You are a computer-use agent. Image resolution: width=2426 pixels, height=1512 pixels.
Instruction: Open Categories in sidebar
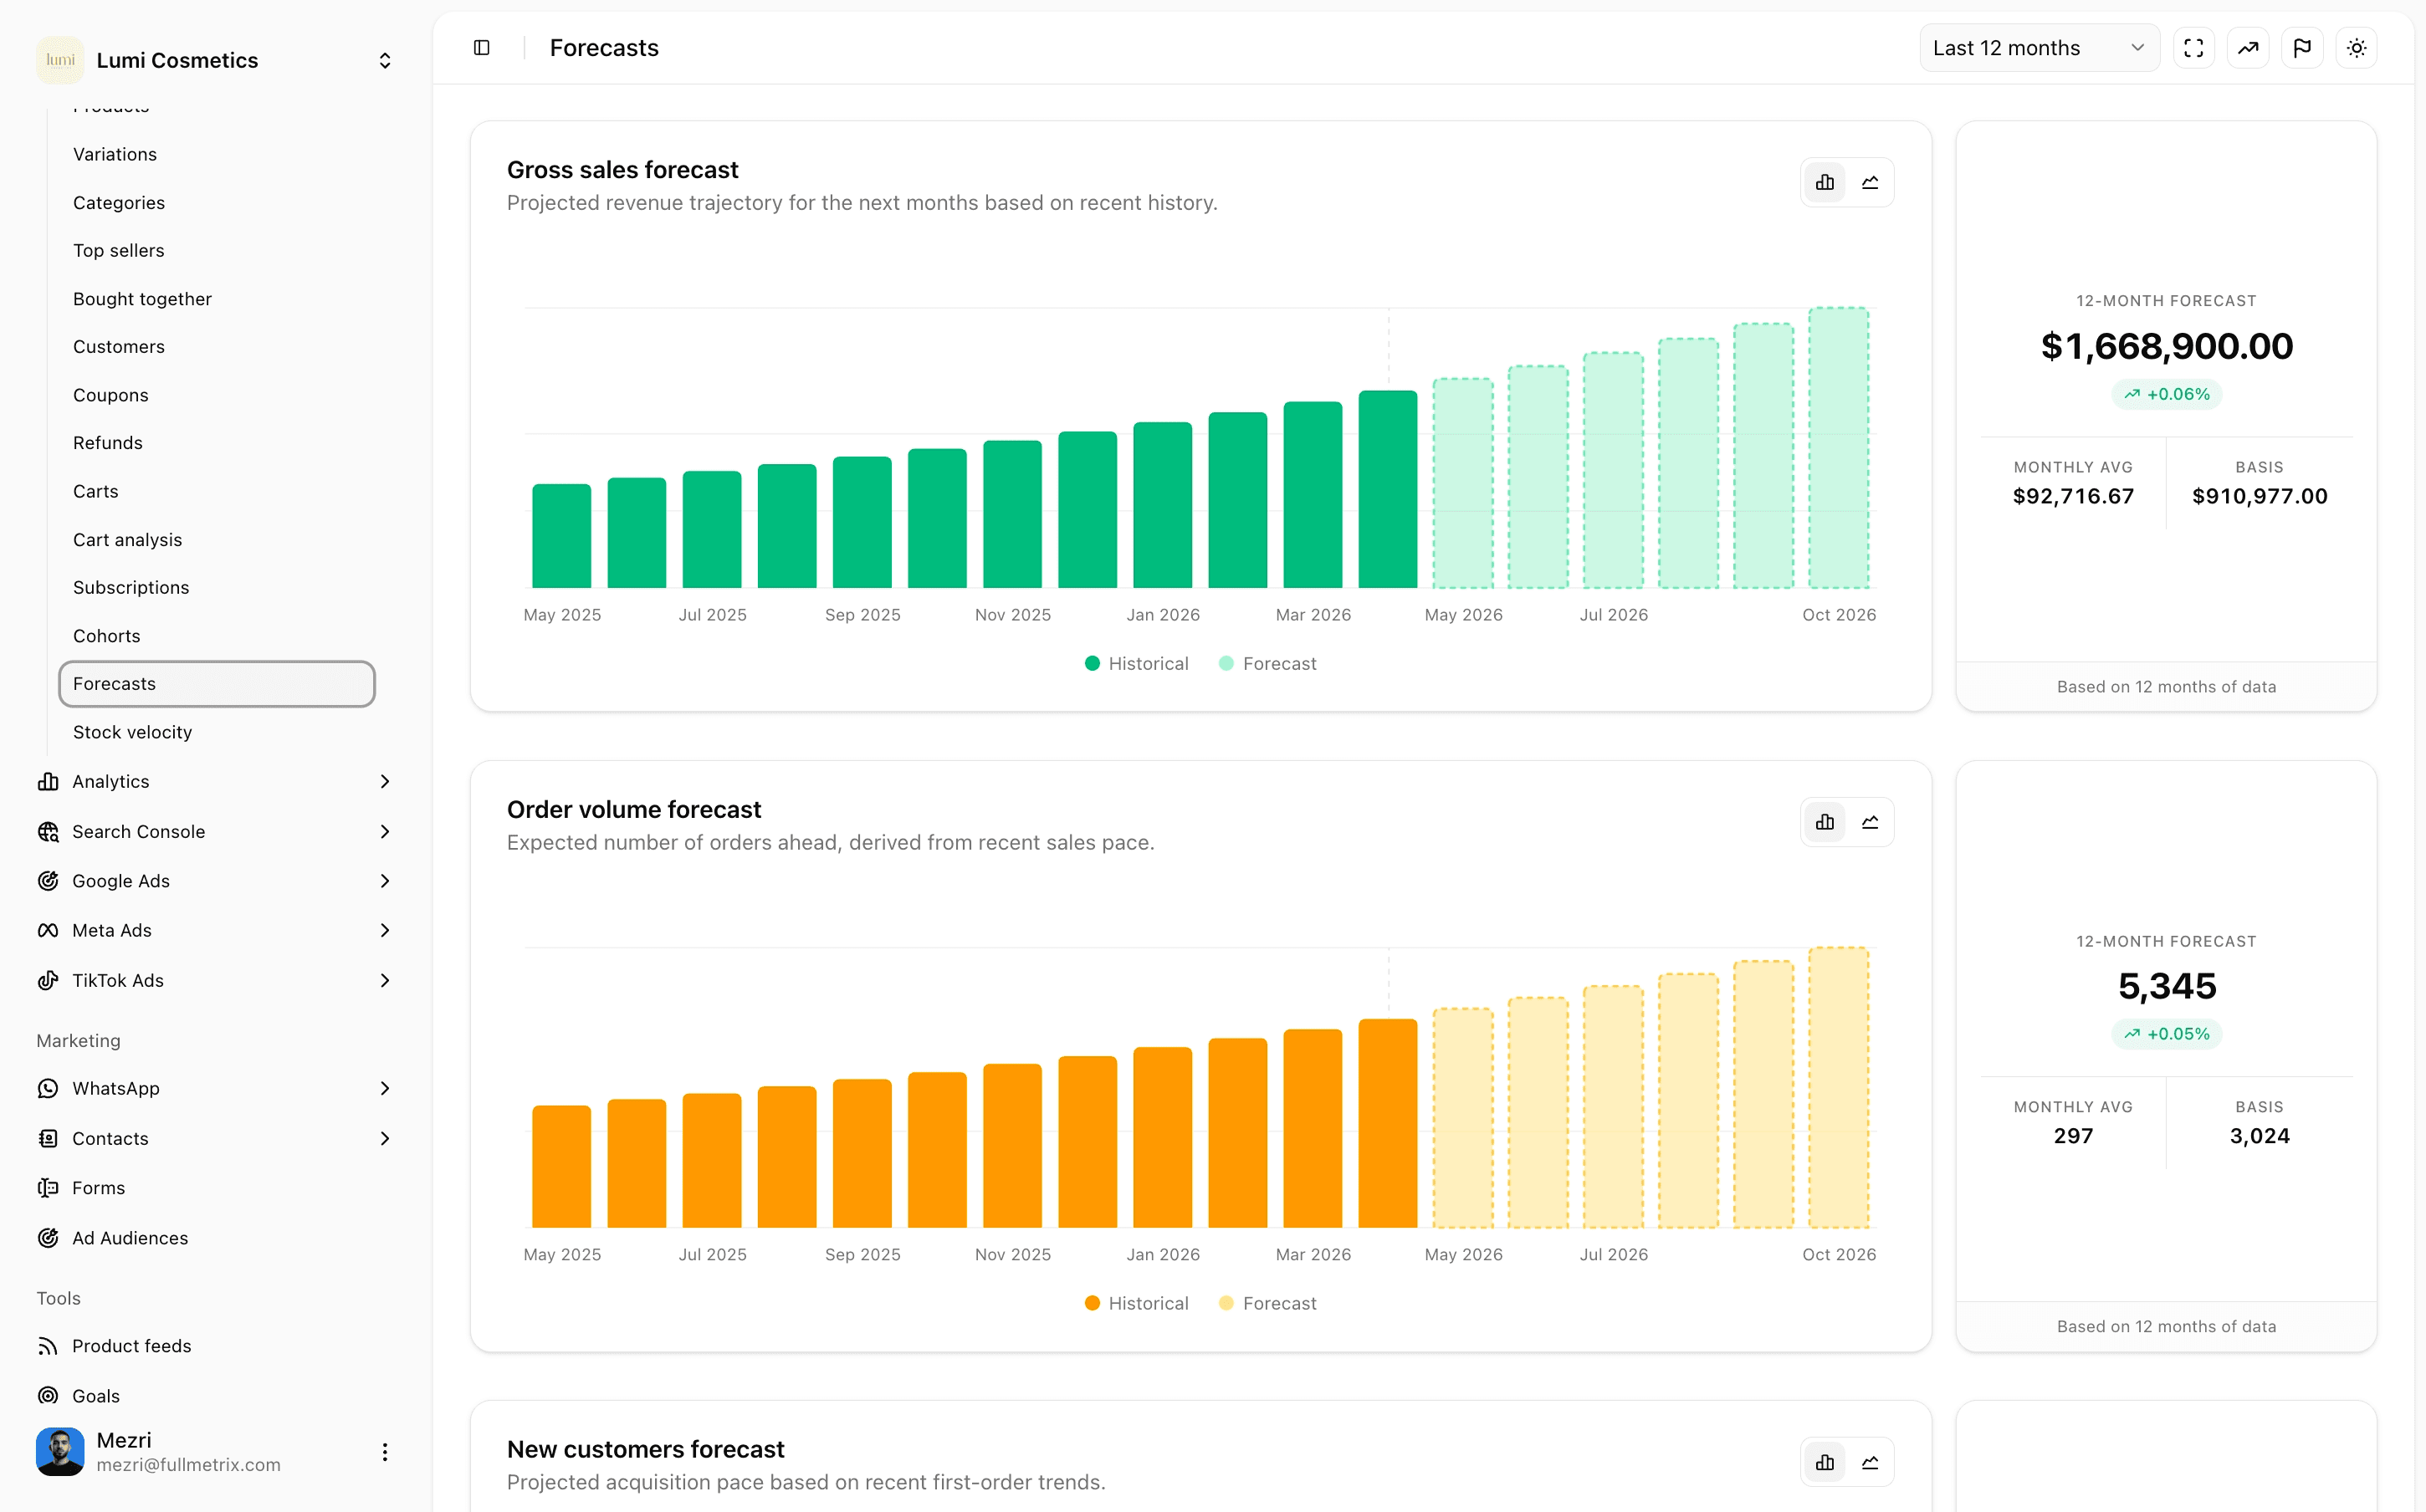click(x=119, y=202)
